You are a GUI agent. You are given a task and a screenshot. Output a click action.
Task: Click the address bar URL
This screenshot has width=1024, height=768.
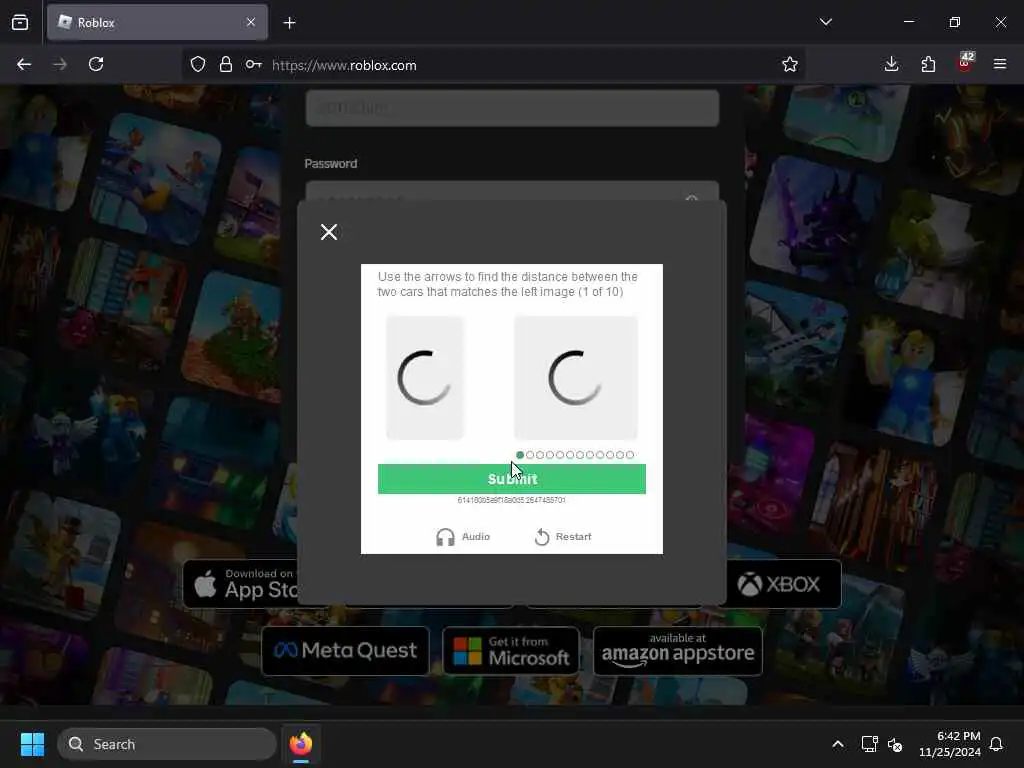point(344,65)
